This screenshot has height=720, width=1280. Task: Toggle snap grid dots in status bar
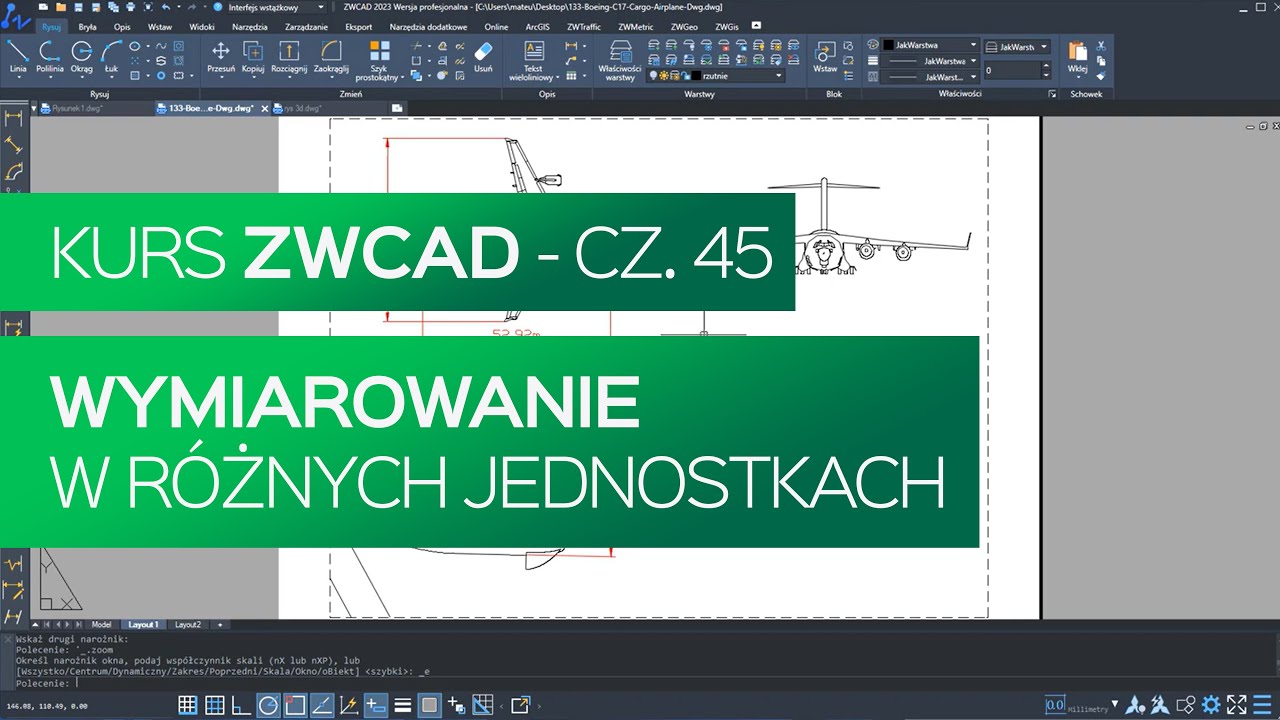188,705
